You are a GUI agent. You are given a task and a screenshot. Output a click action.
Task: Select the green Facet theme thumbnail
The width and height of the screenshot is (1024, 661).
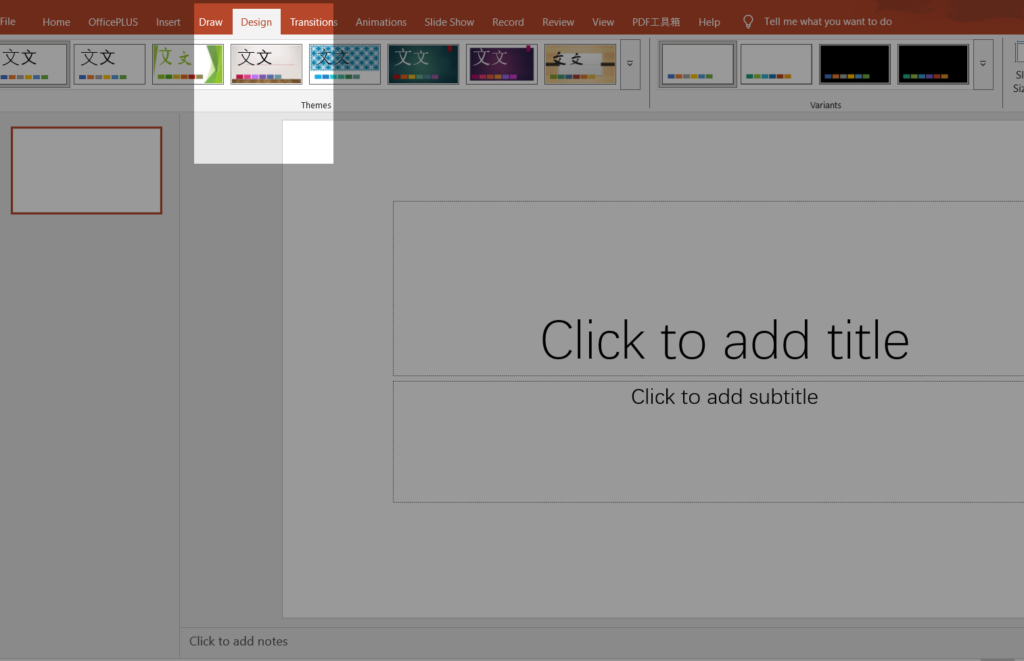187,63
